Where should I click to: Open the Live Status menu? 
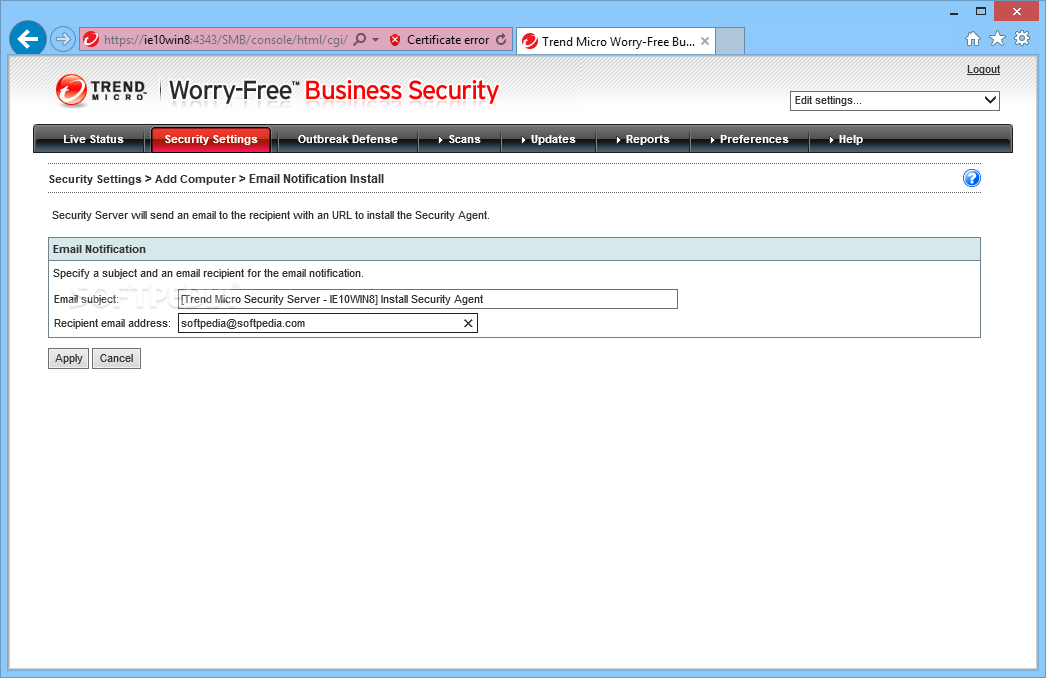tap(93, 139)
